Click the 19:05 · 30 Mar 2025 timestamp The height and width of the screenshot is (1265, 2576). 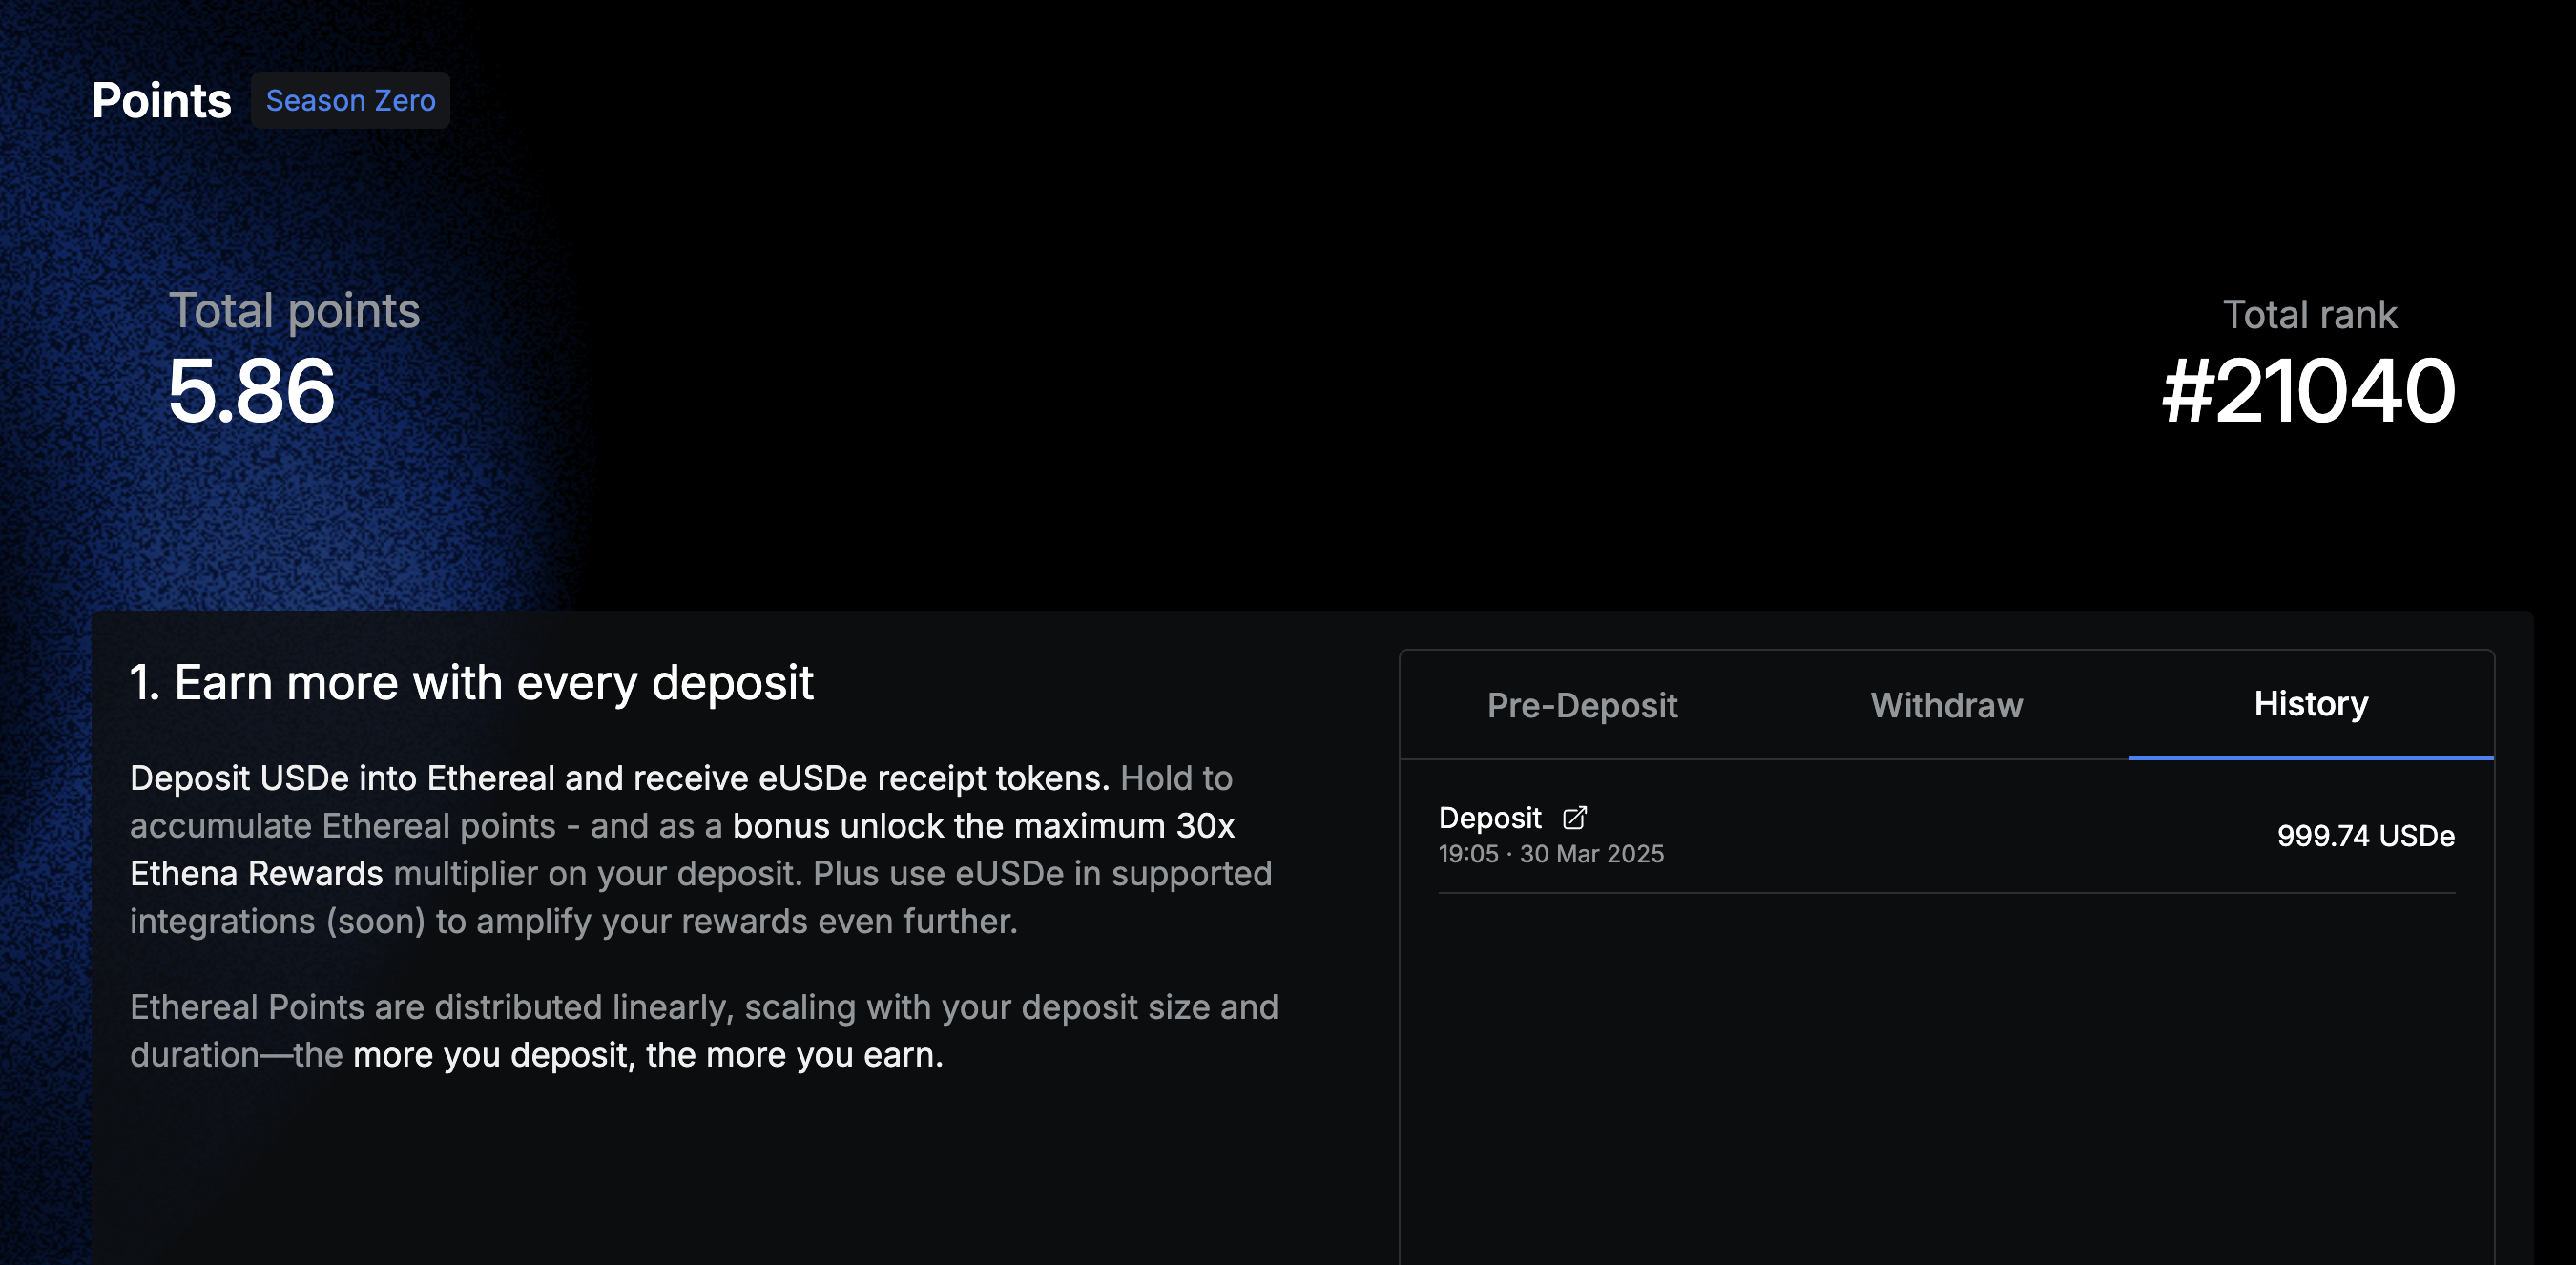click(1550, 854)
